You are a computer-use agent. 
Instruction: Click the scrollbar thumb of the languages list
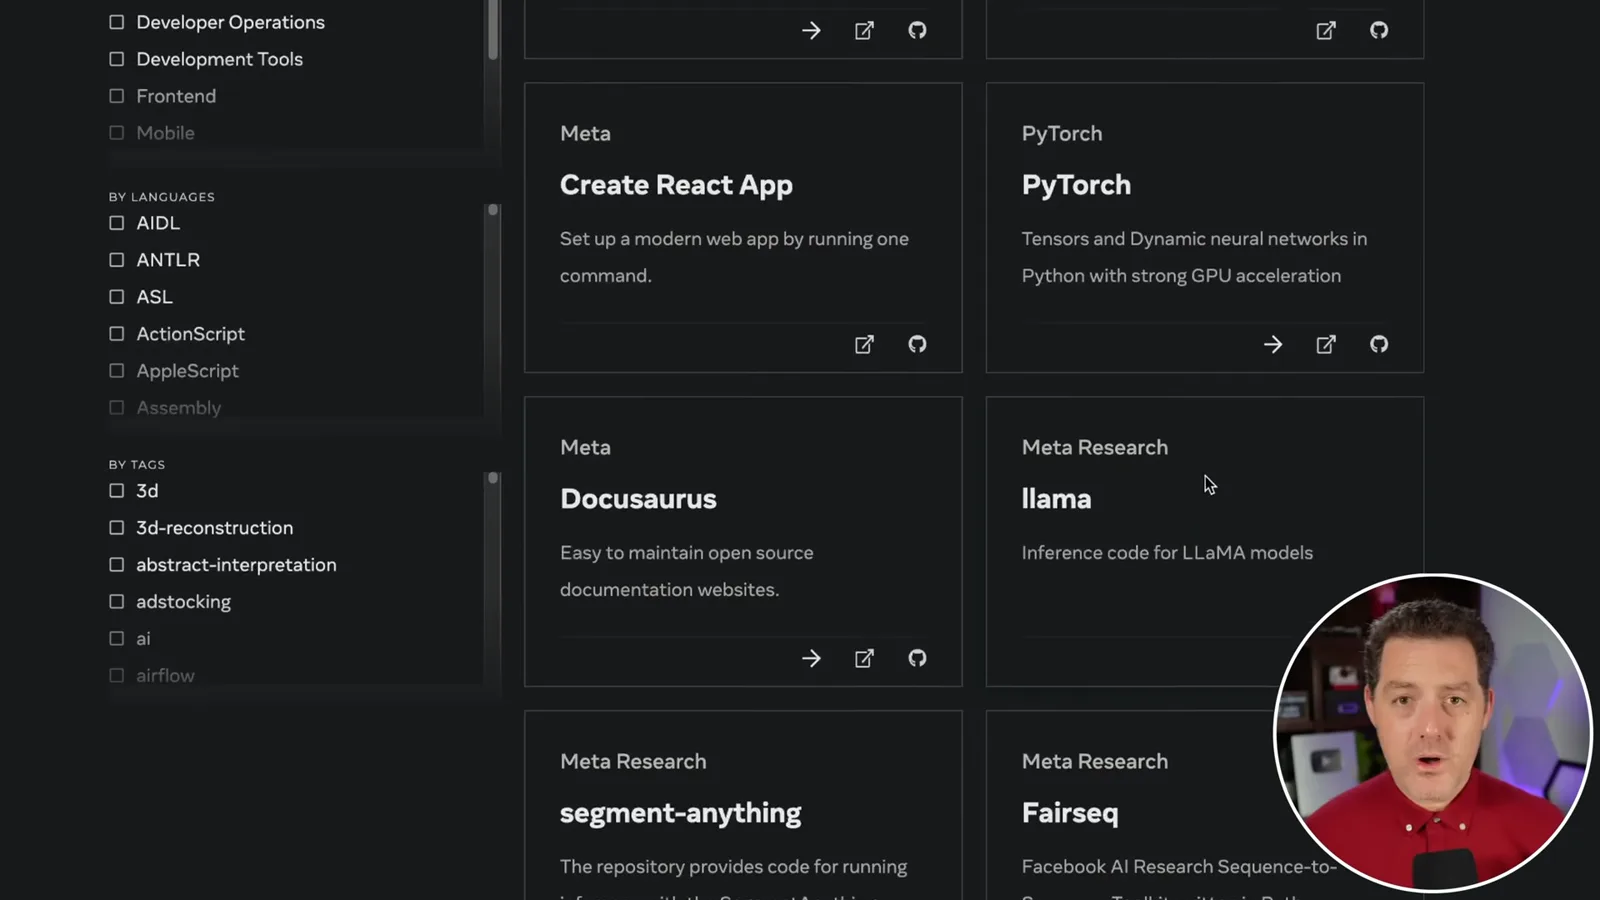(x=492, y=210)
